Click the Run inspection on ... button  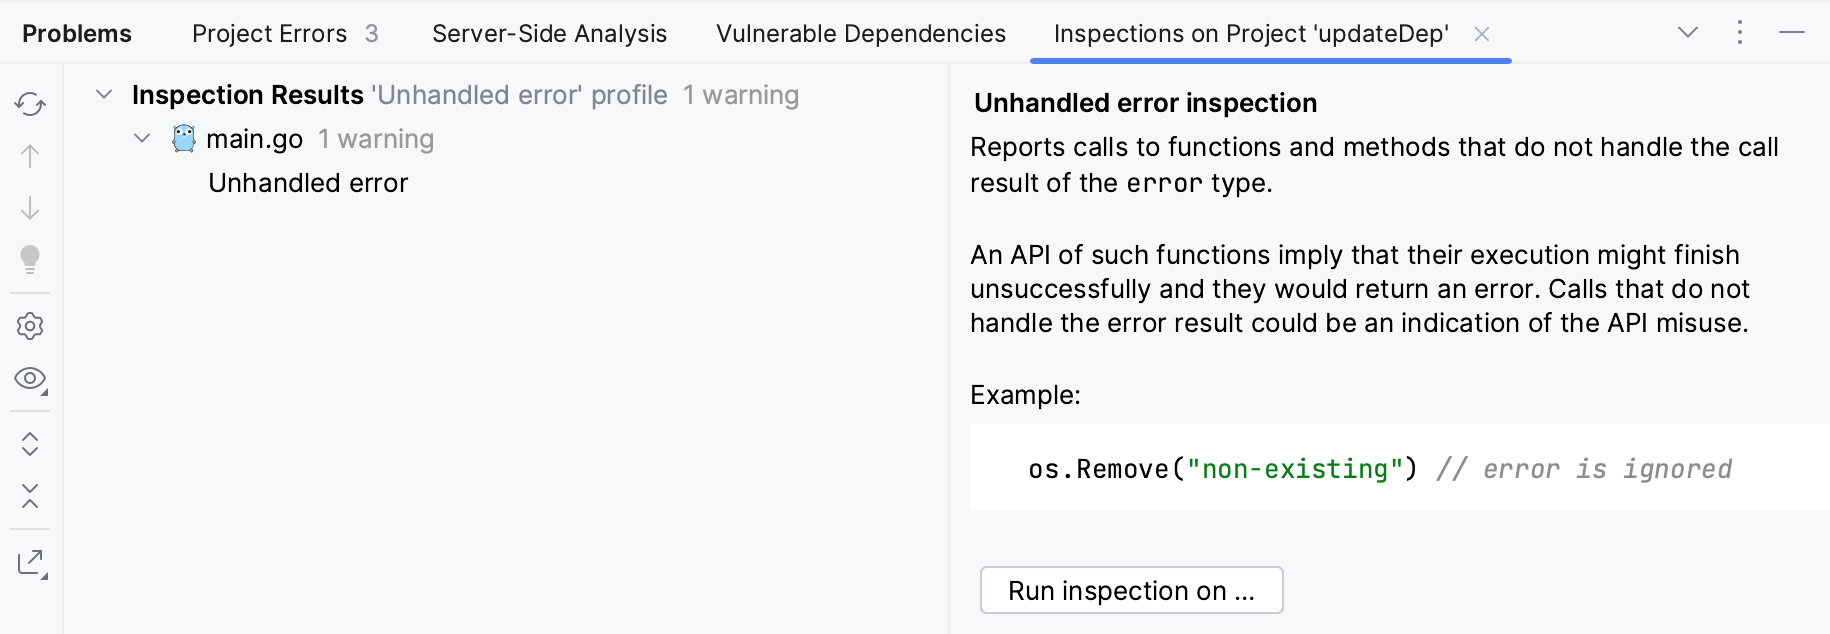(1131, 590)
